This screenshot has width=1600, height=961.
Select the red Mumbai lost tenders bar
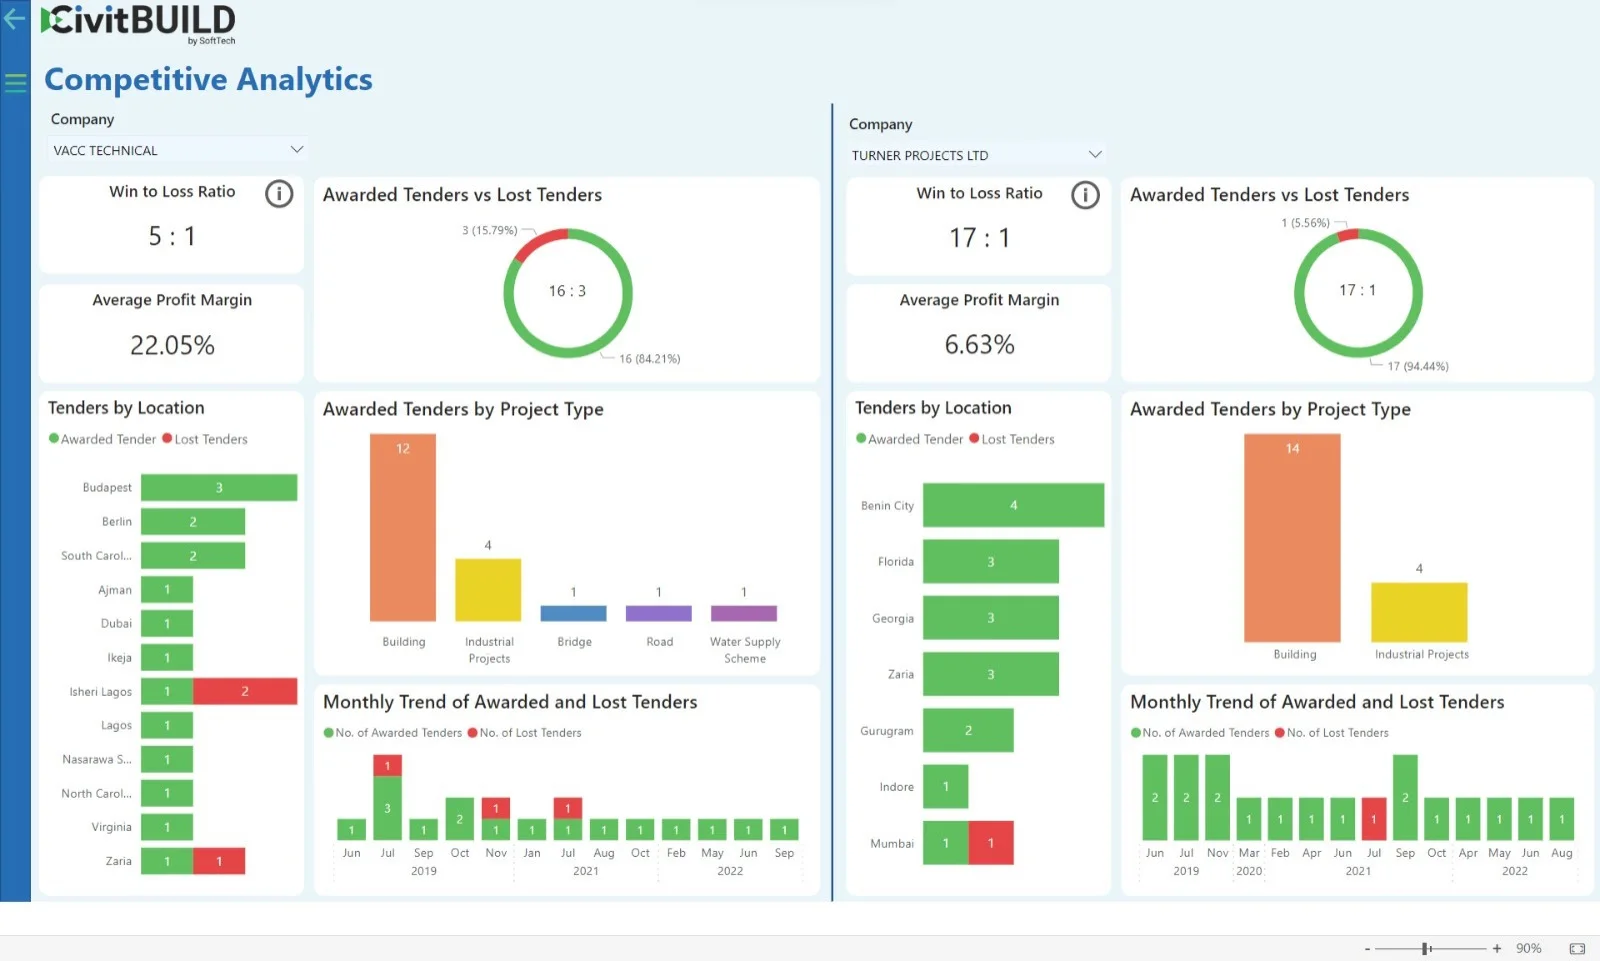[x=991, y=843]
